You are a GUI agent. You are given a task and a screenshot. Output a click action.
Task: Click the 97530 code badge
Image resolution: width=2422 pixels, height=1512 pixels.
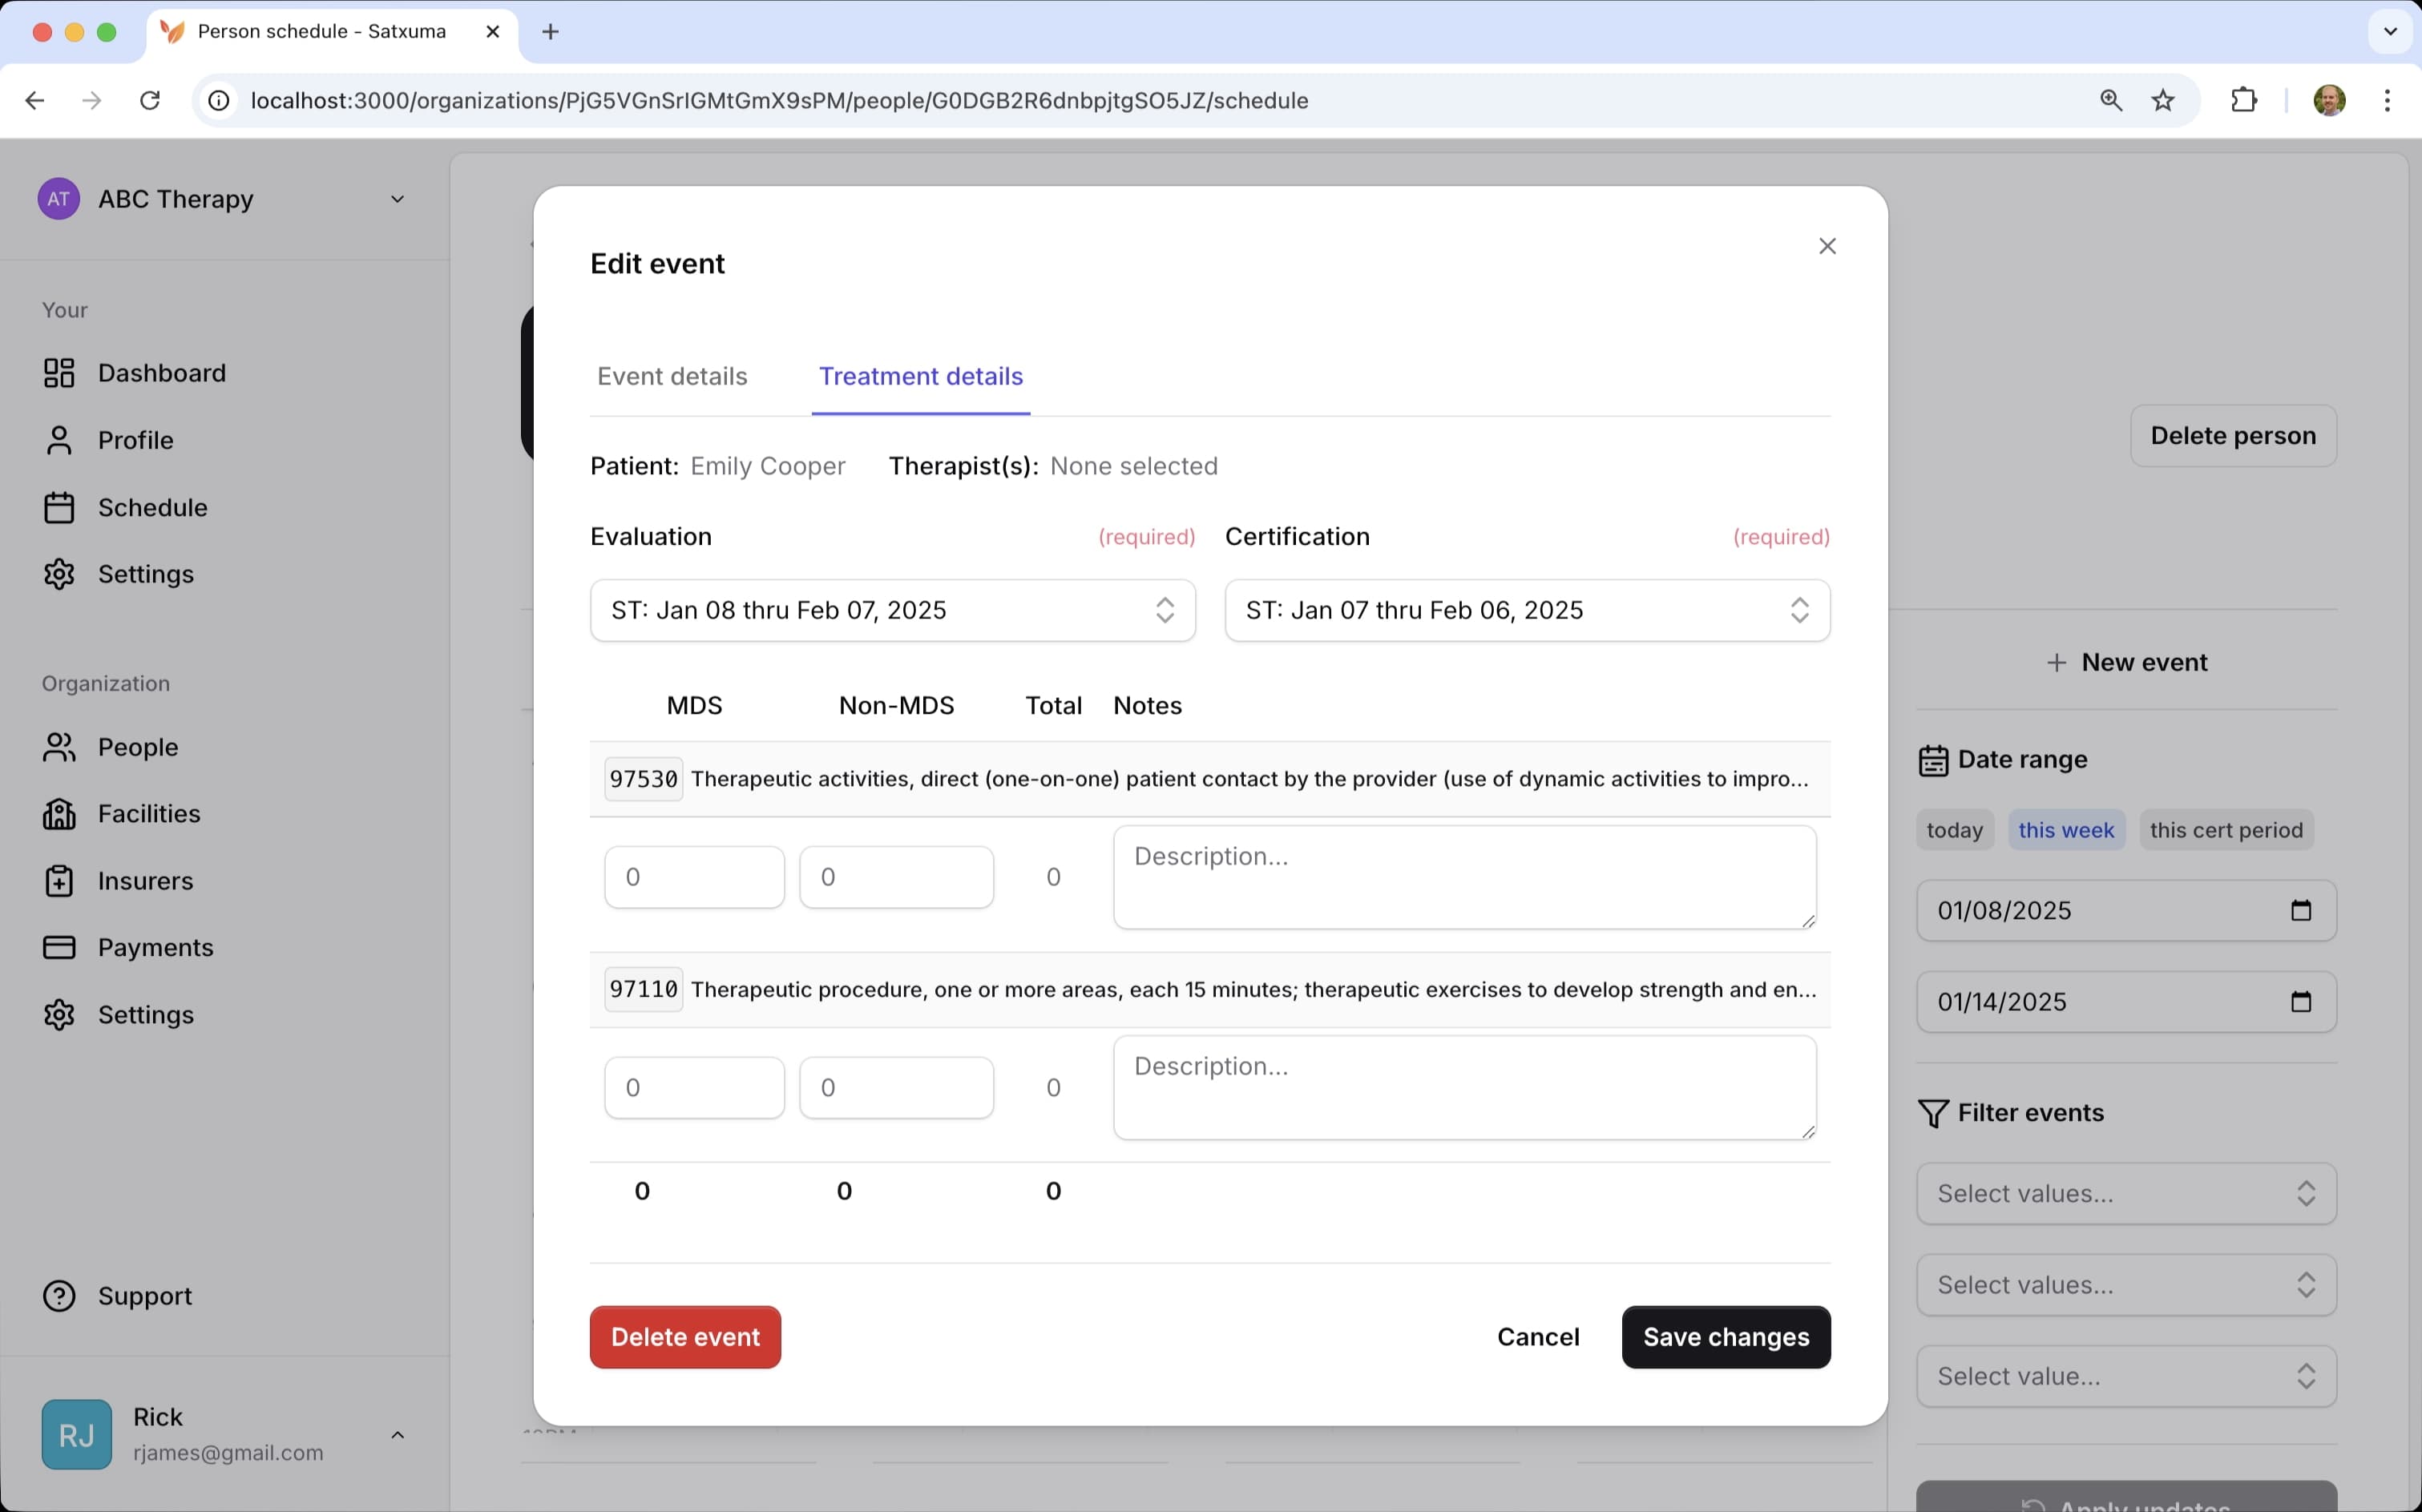(x=643, y=779)
